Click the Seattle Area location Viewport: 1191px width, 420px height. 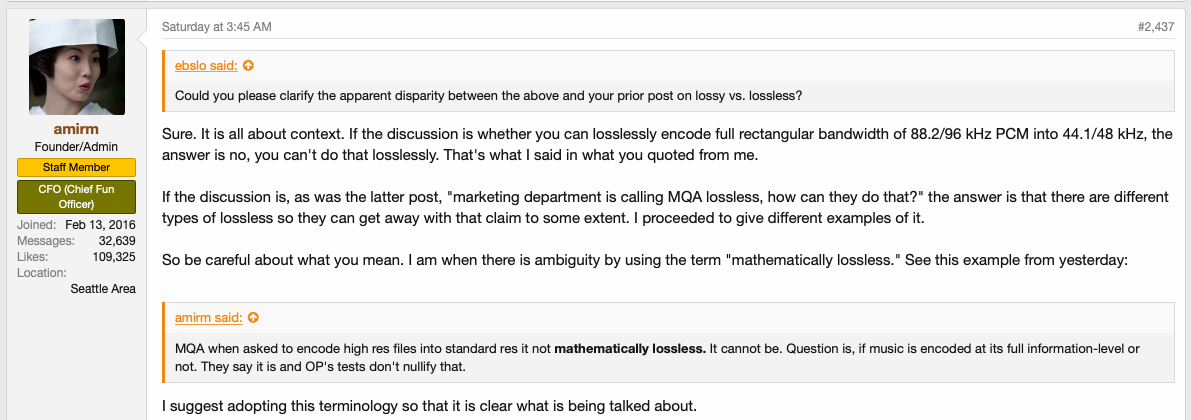click(x=103, y=289)
